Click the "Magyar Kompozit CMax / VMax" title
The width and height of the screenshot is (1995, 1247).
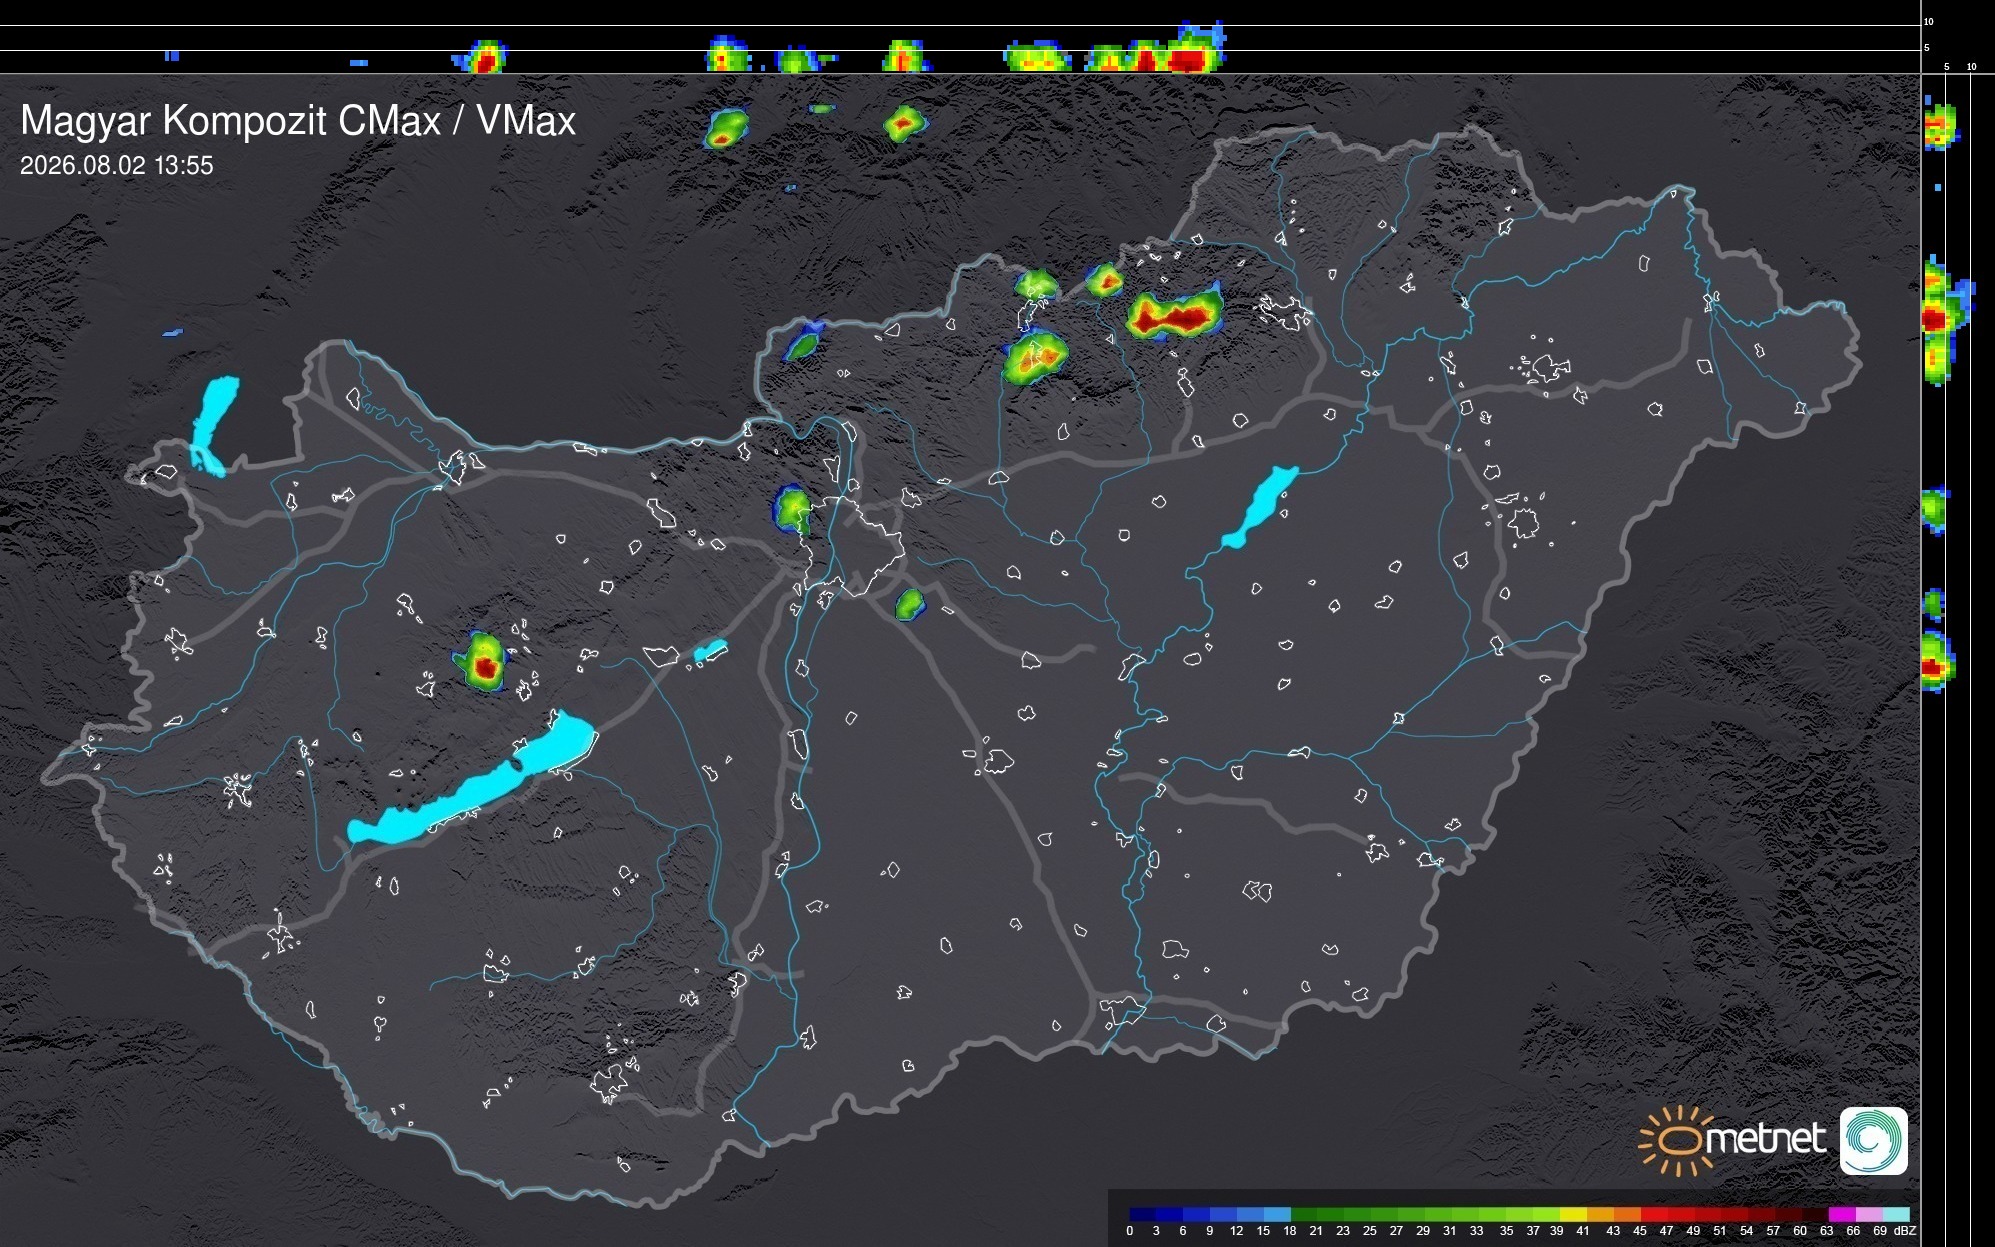tap(298, 121)
